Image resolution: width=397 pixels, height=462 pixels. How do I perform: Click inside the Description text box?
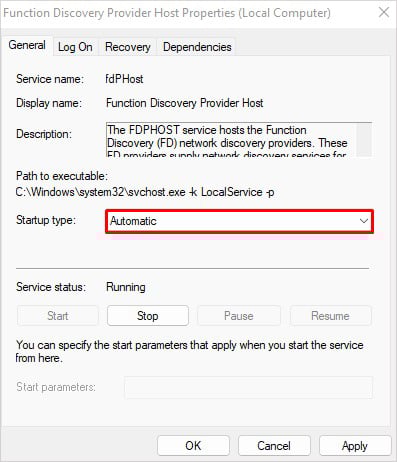point(231,139)
